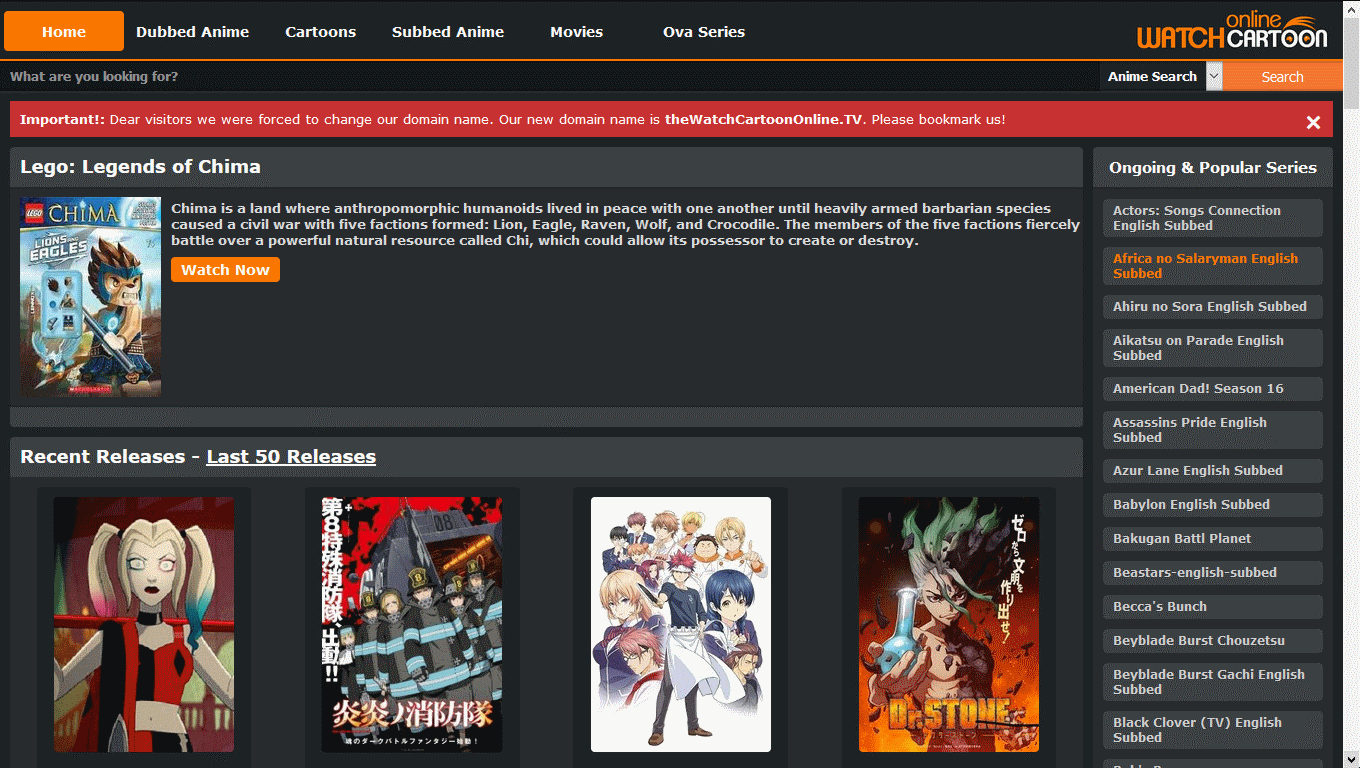Open the Dr. Stone poster thumbnail

coord(949,624)
